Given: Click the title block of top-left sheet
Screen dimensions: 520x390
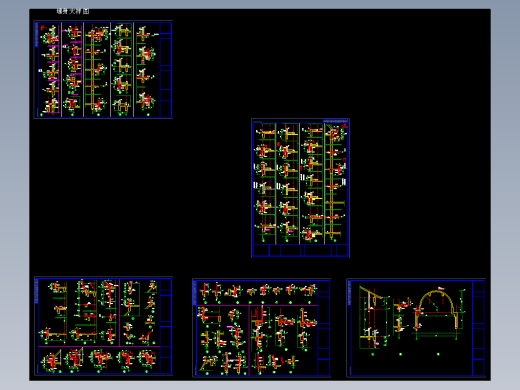Looking at the screenshot, I should pyautogui.click(x=166, y=69).
